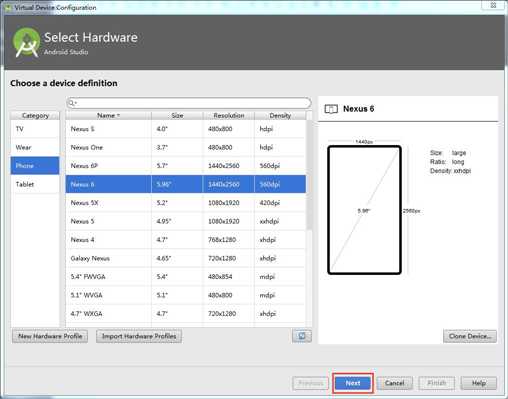Select the Nexus S device row
Screen dimensions: 508x399
coord(186,129)
